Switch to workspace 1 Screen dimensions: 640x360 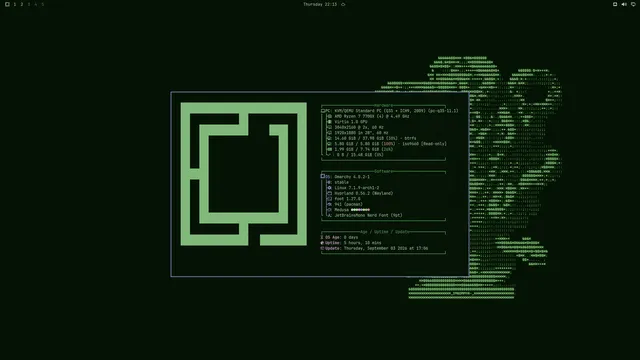coord(15,4)
